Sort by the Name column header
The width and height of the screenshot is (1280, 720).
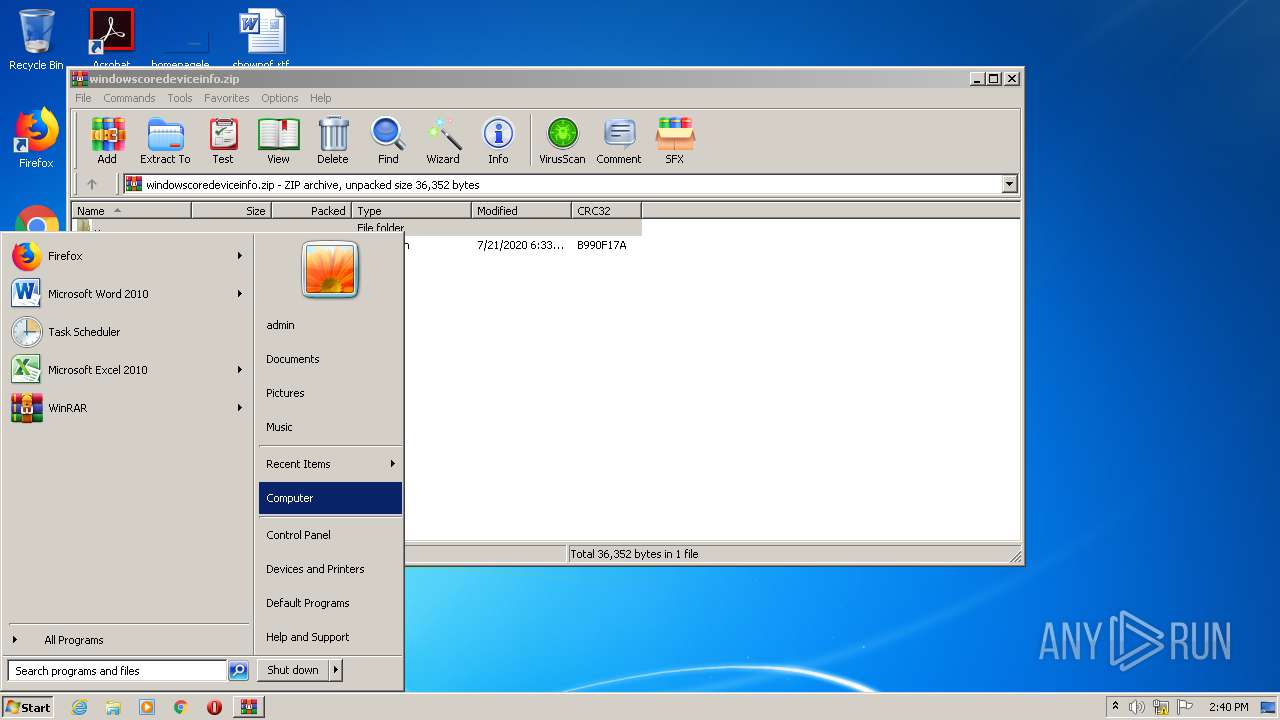(x=131, y=211)
